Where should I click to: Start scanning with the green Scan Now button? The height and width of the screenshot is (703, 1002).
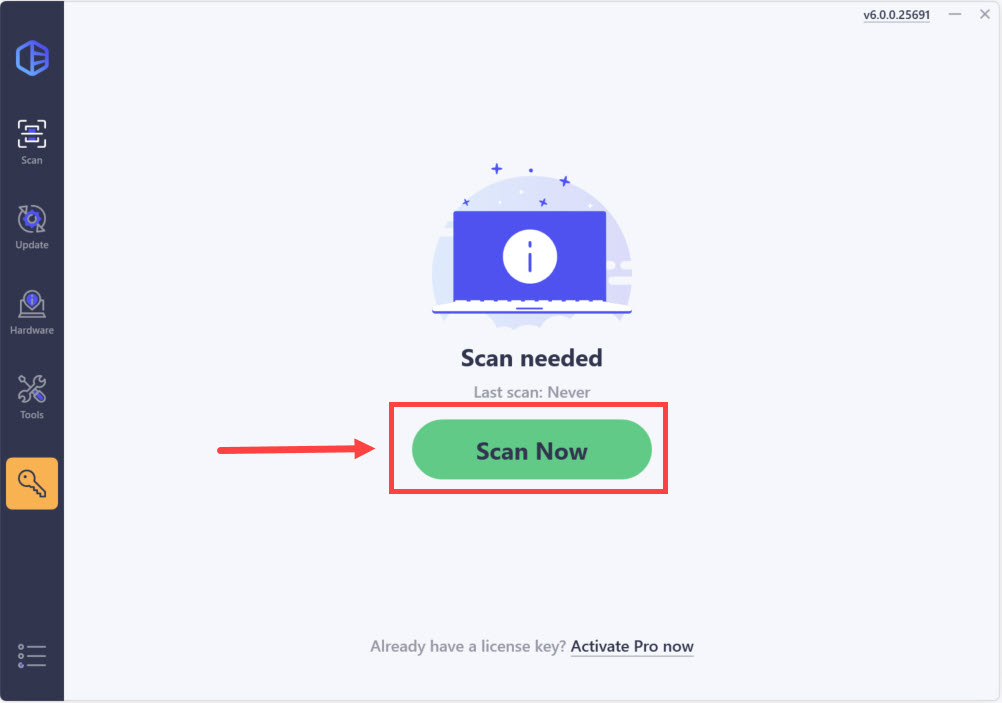coord(532,450)
